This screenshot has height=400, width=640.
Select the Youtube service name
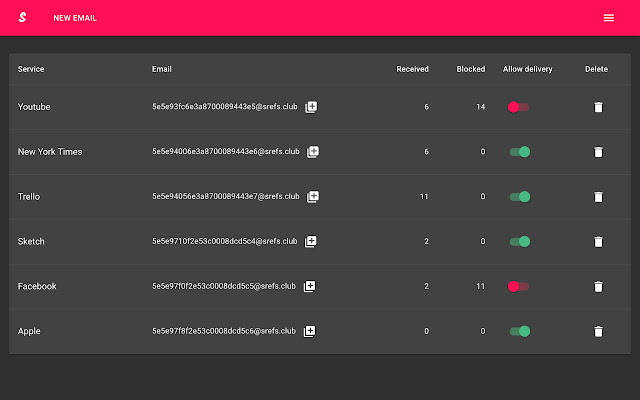pos(34,107)
